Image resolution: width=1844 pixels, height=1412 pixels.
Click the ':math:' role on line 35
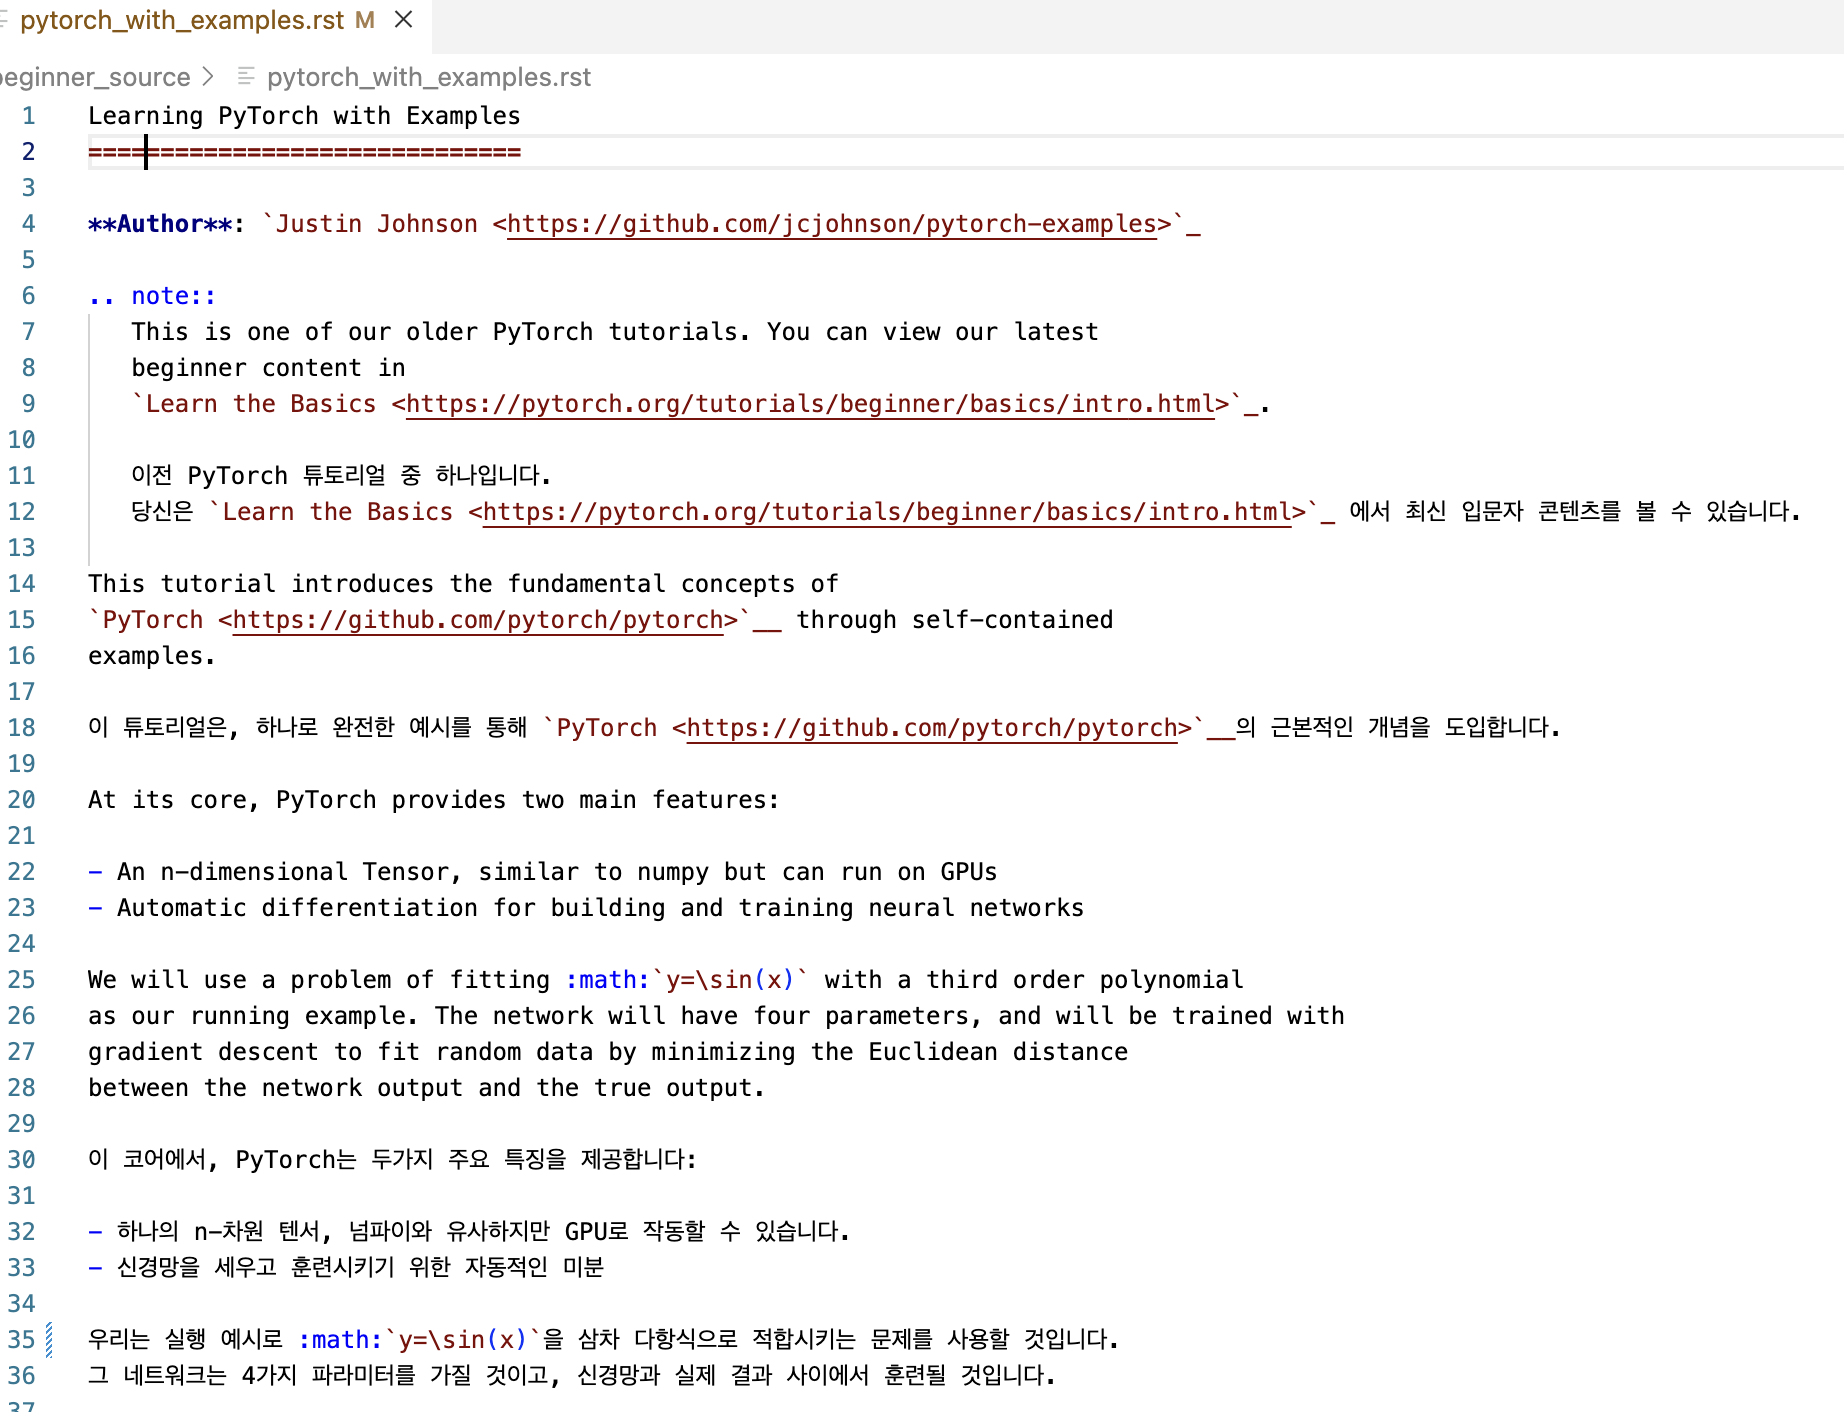click(x=340, y=1340)
